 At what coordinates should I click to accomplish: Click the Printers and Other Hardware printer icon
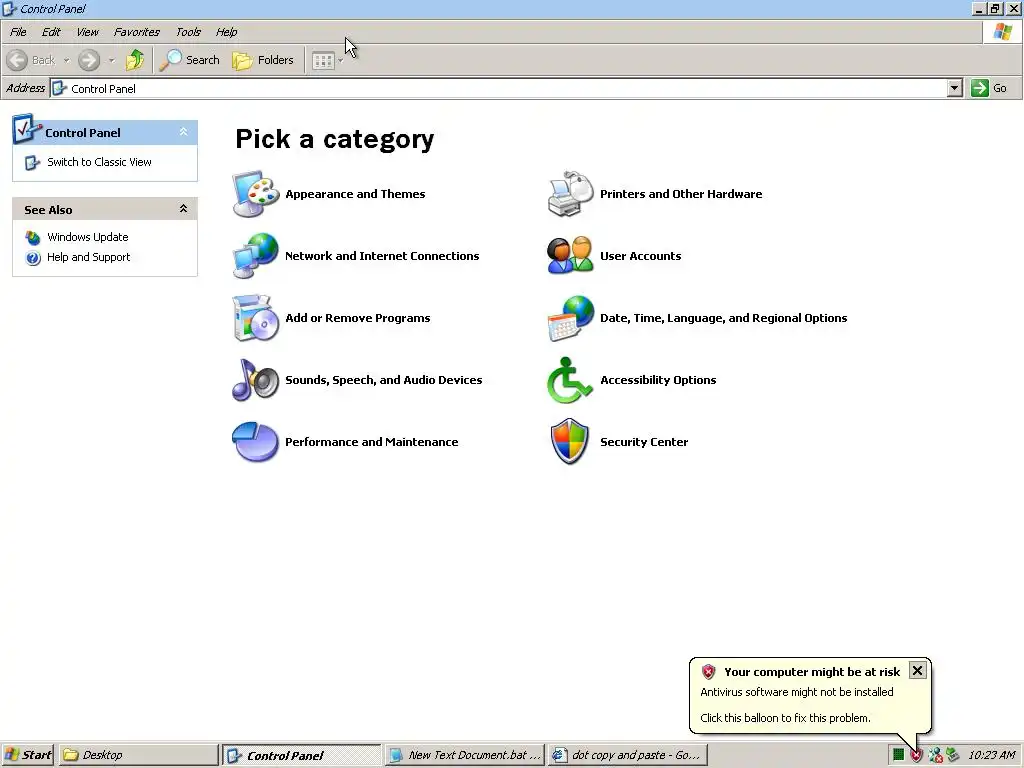coord(570,194)
